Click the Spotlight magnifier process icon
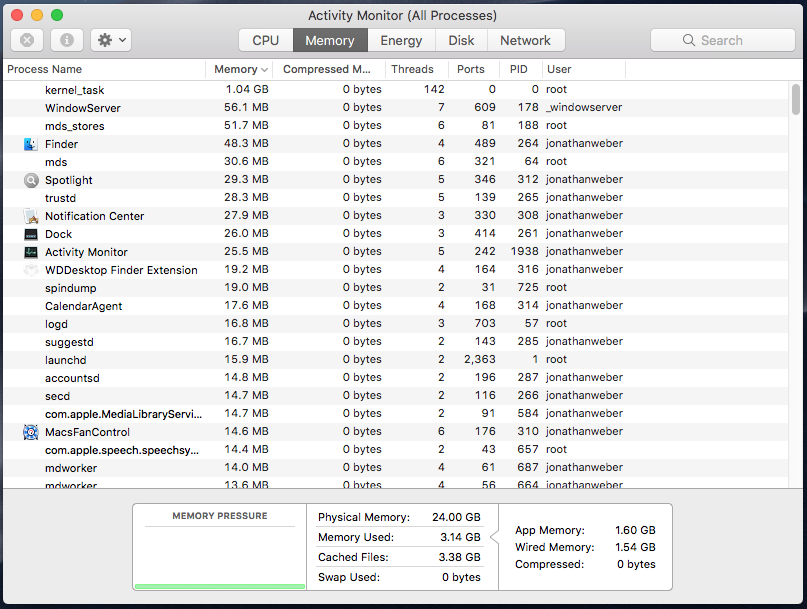The image size is (807, 609). (31, 180)
